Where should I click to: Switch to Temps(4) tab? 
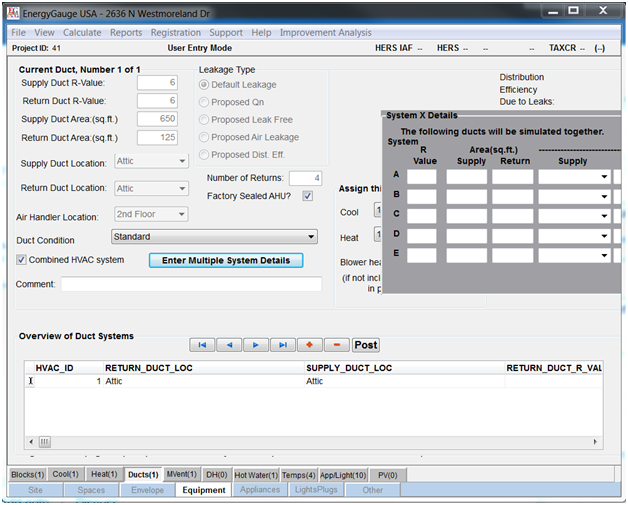tap(299, 475)
